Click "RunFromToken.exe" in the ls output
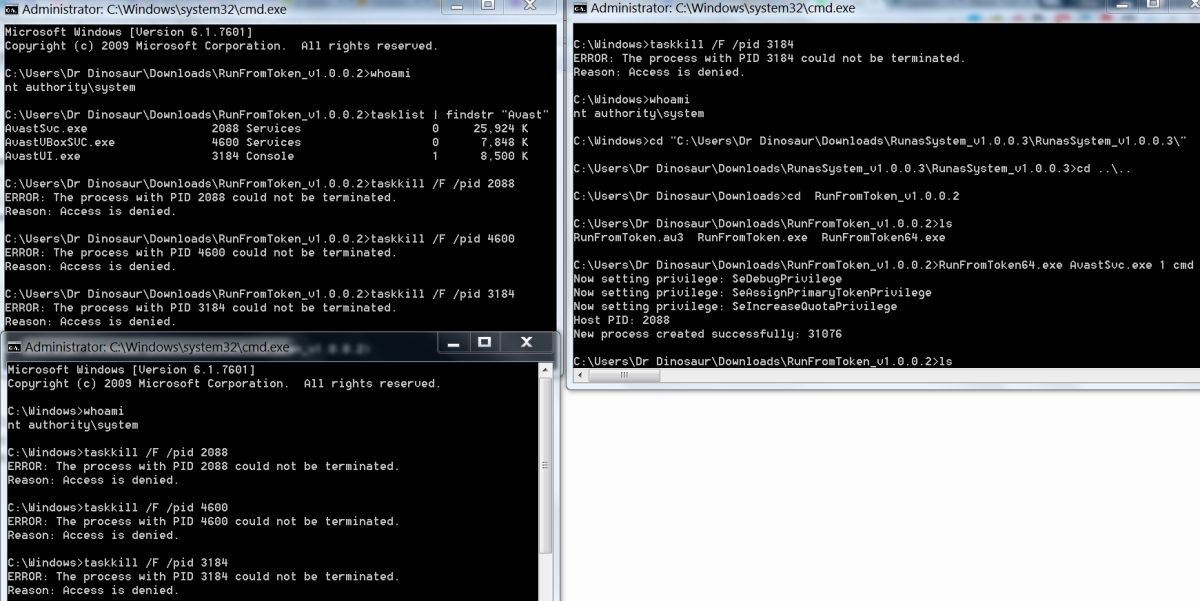 pyautogui.click(x=752, y=238)
